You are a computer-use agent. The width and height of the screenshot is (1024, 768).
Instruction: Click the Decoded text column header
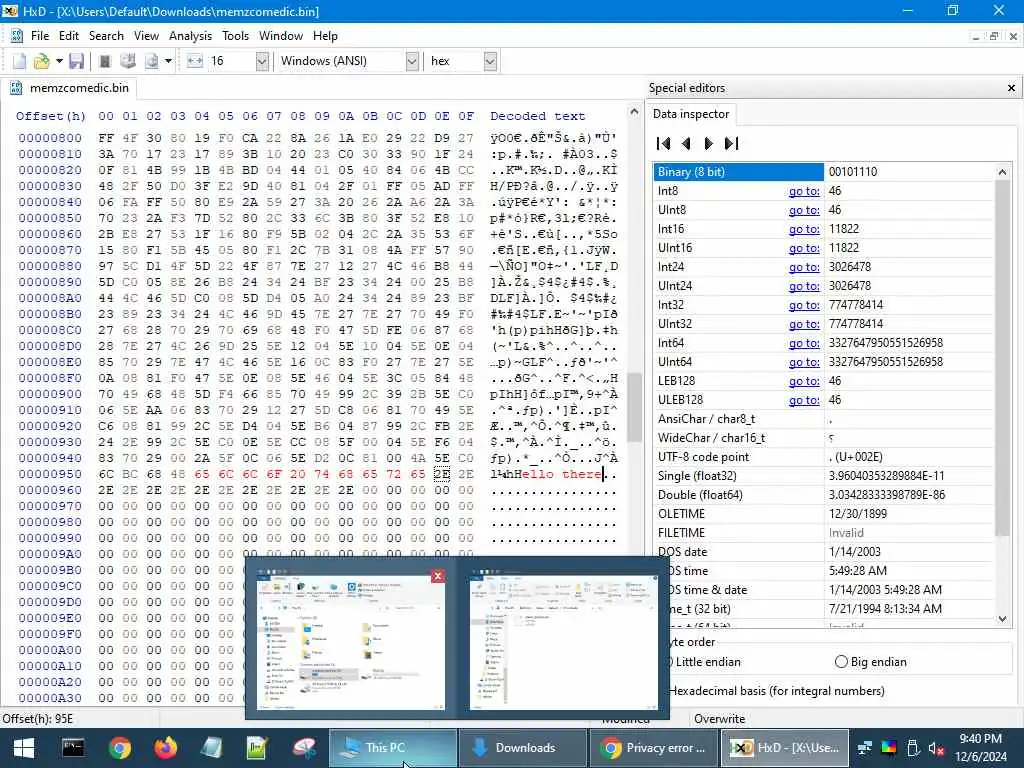(537, 116)
